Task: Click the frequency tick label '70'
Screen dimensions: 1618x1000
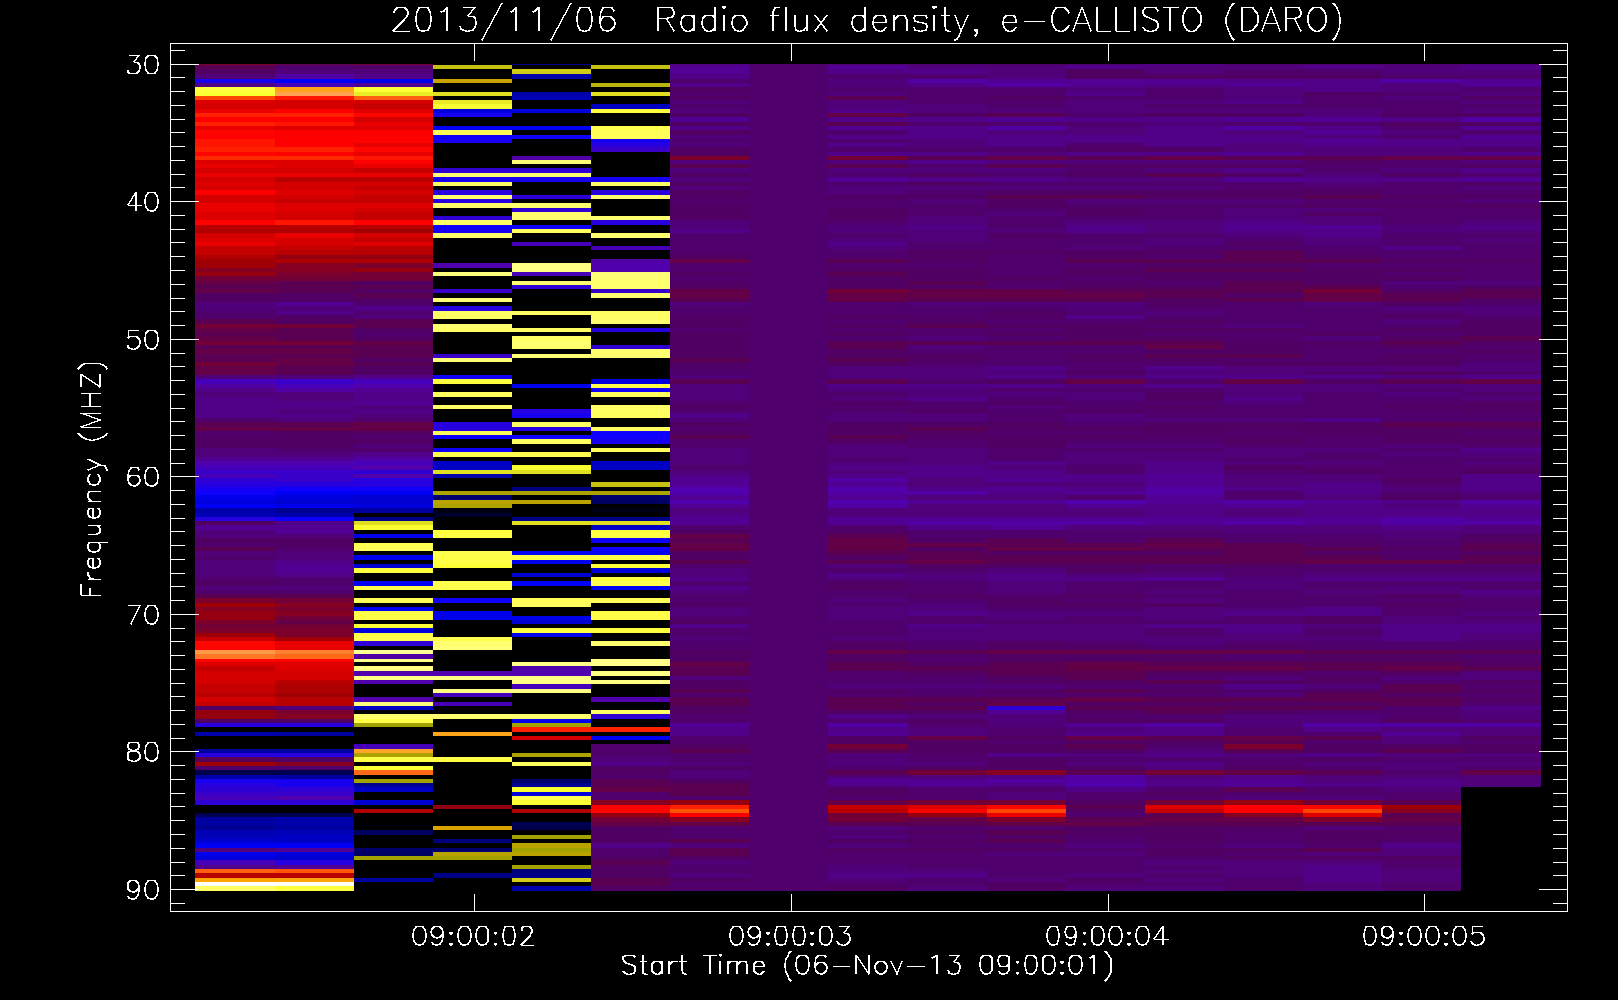Action: [143, 614]
